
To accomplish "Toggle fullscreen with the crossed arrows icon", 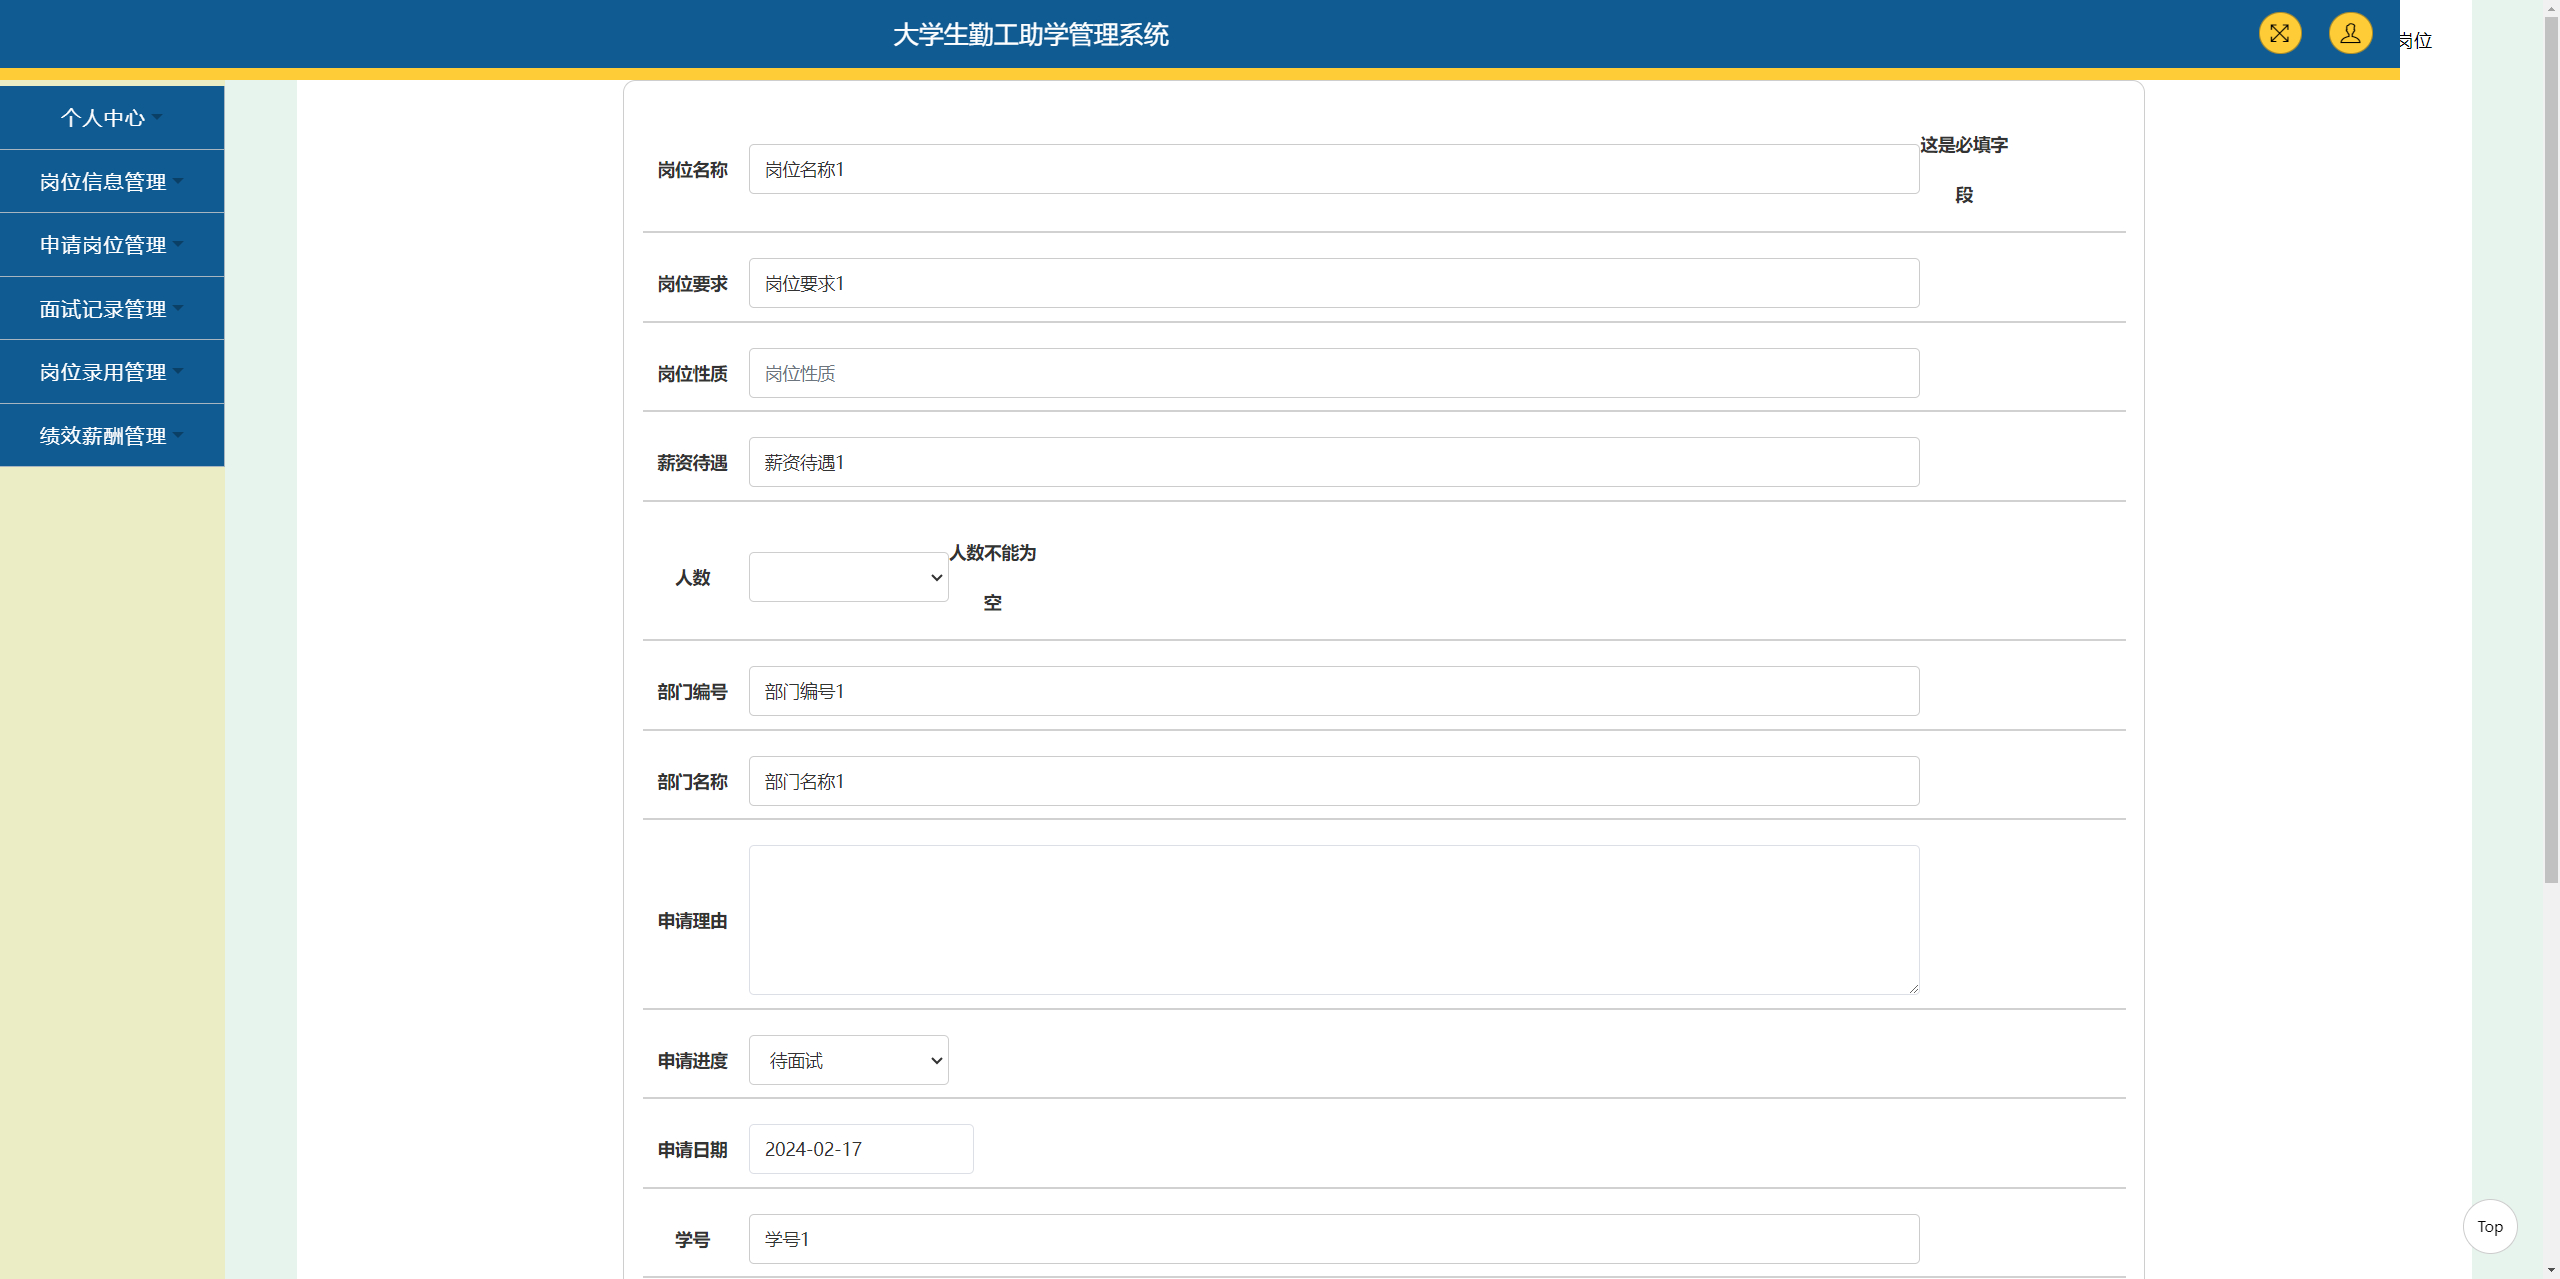I will 2279,33.
